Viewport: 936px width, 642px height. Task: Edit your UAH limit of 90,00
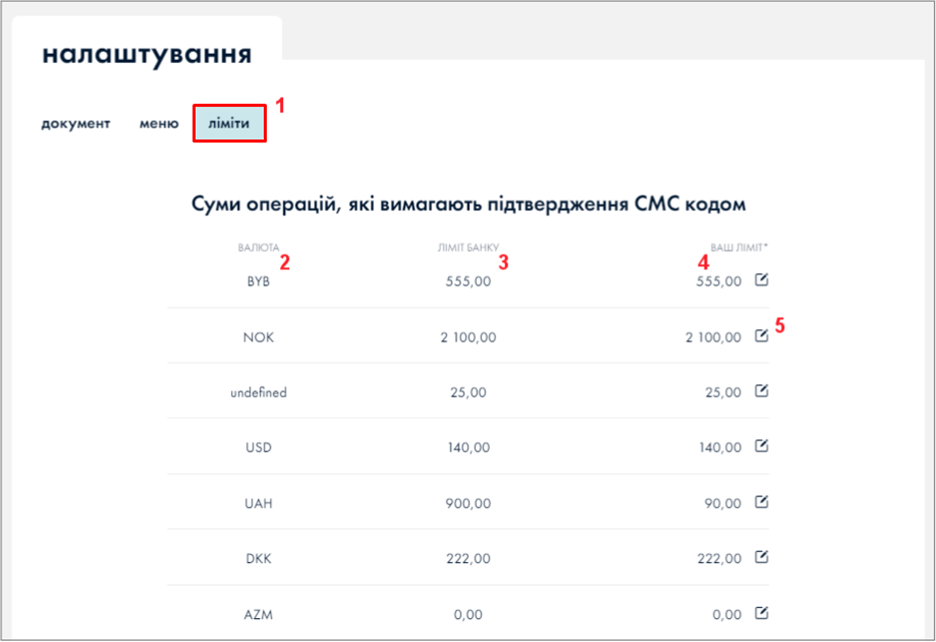click(761, 502)
